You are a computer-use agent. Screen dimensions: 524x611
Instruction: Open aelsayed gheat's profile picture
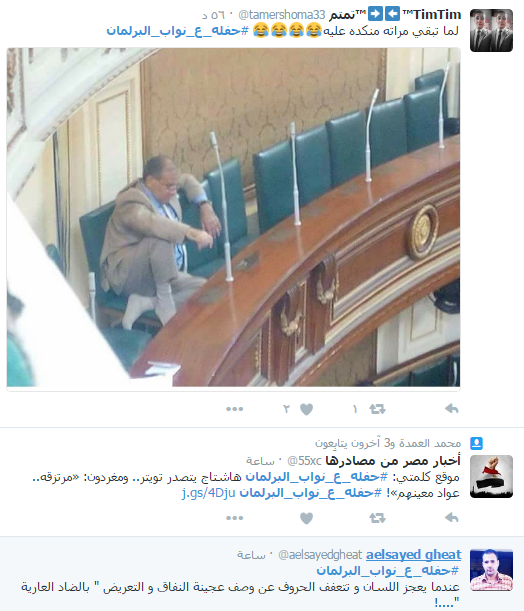click(x=491, y=570)
